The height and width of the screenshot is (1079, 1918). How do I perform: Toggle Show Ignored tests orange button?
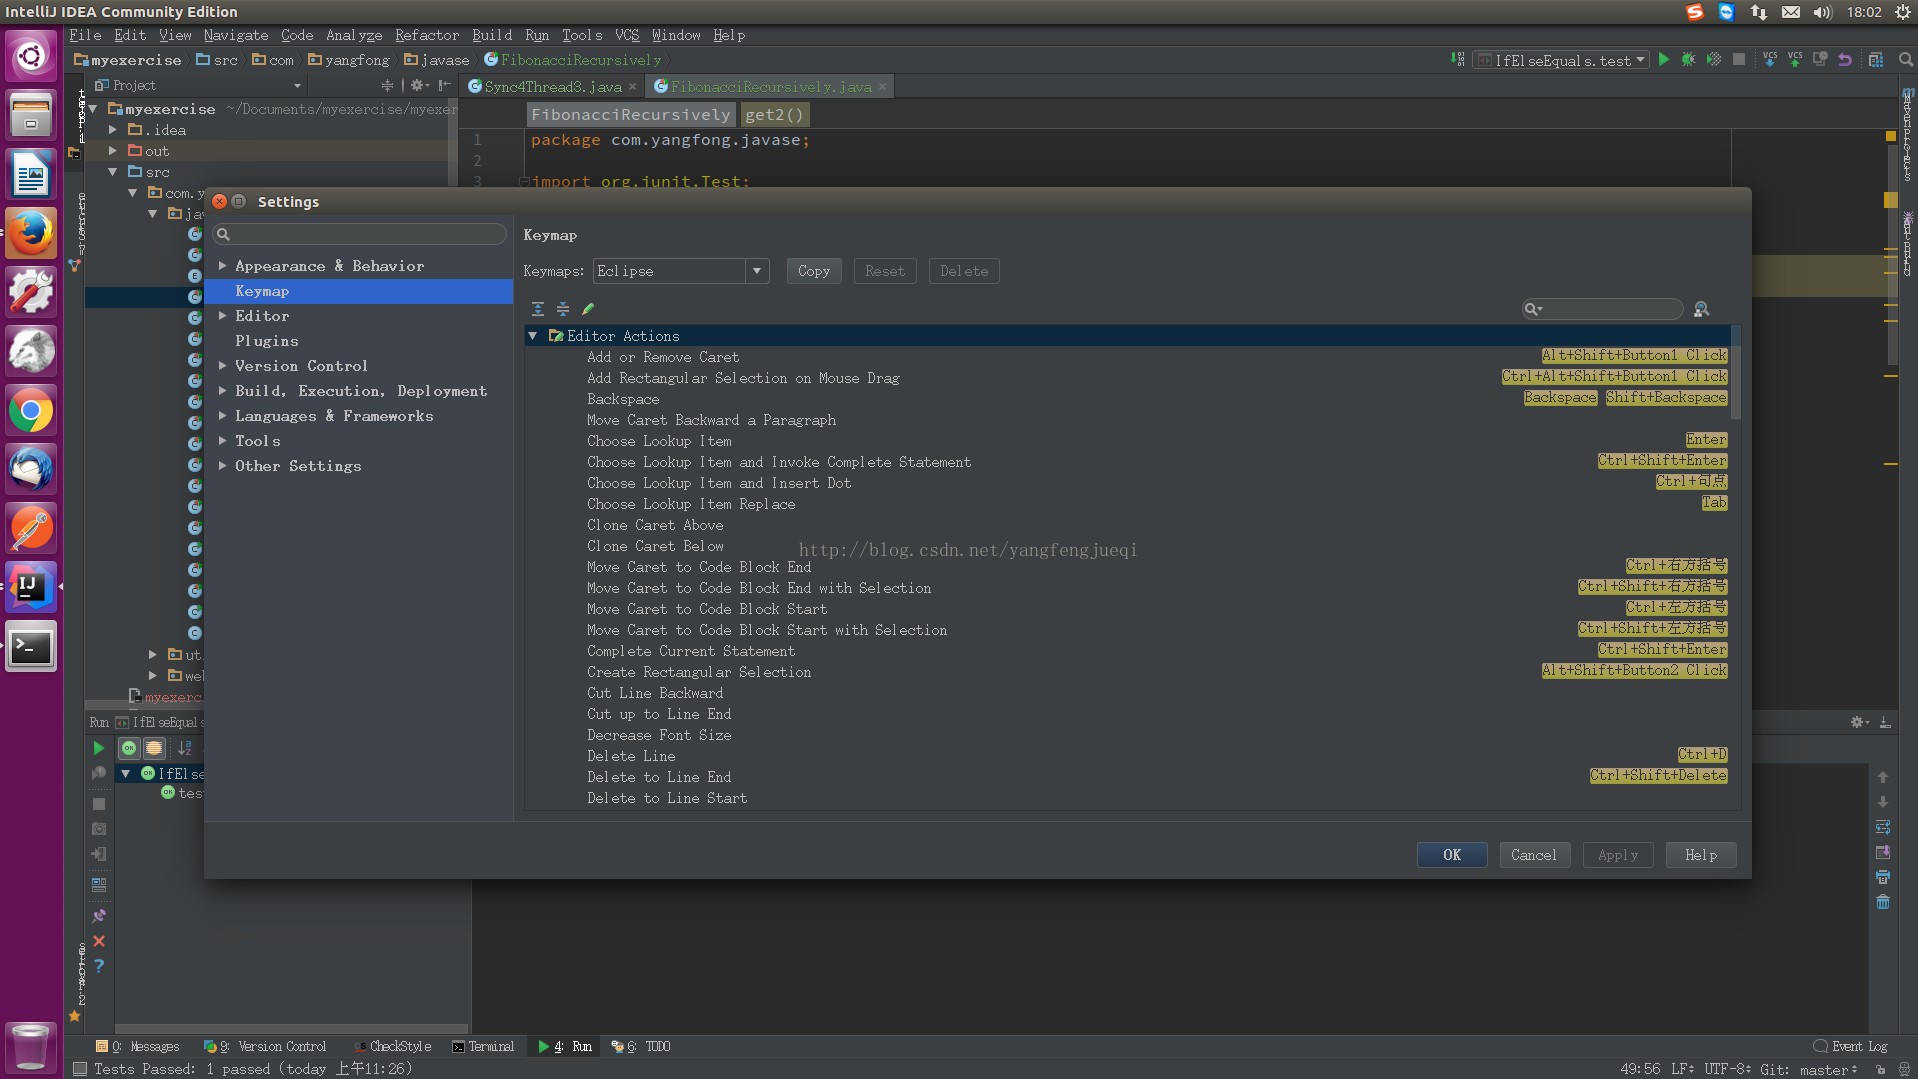tap(154, 748)
